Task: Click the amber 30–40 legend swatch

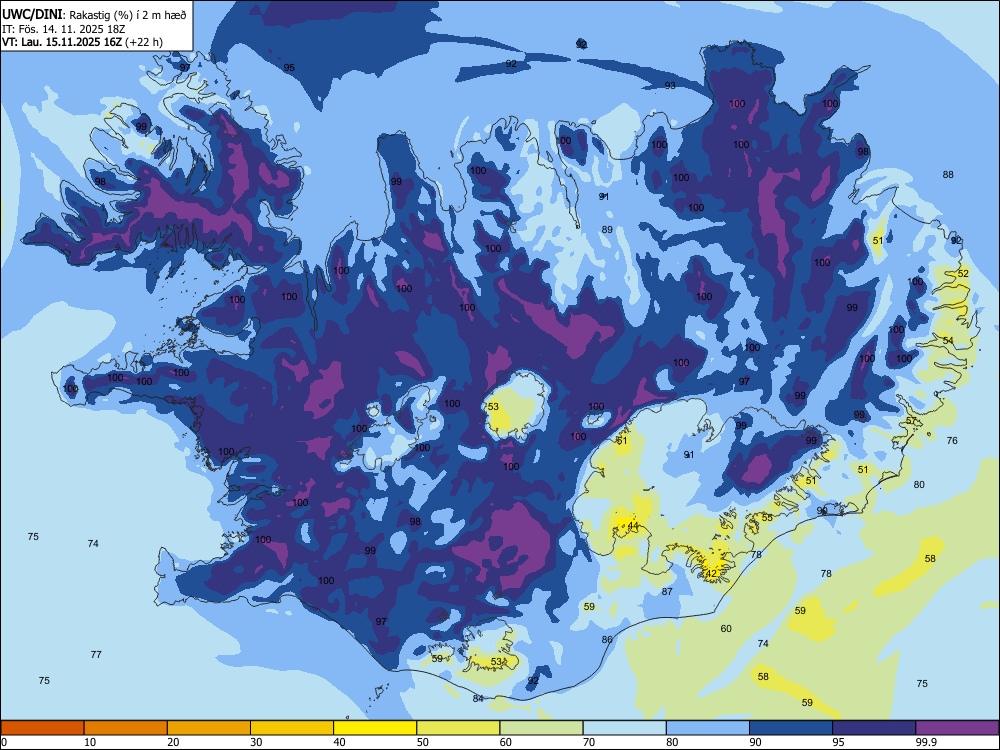Action: [x=292, y=728]
